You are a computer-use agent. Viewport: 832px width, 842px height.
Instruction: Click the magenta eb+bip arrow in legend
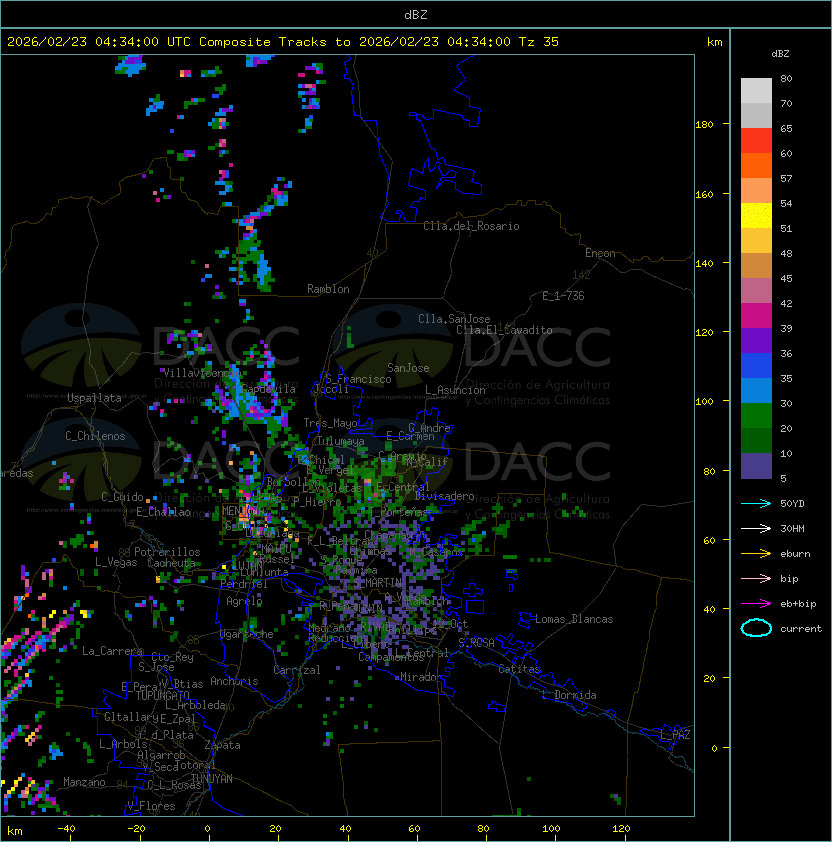tap(756, 604)
